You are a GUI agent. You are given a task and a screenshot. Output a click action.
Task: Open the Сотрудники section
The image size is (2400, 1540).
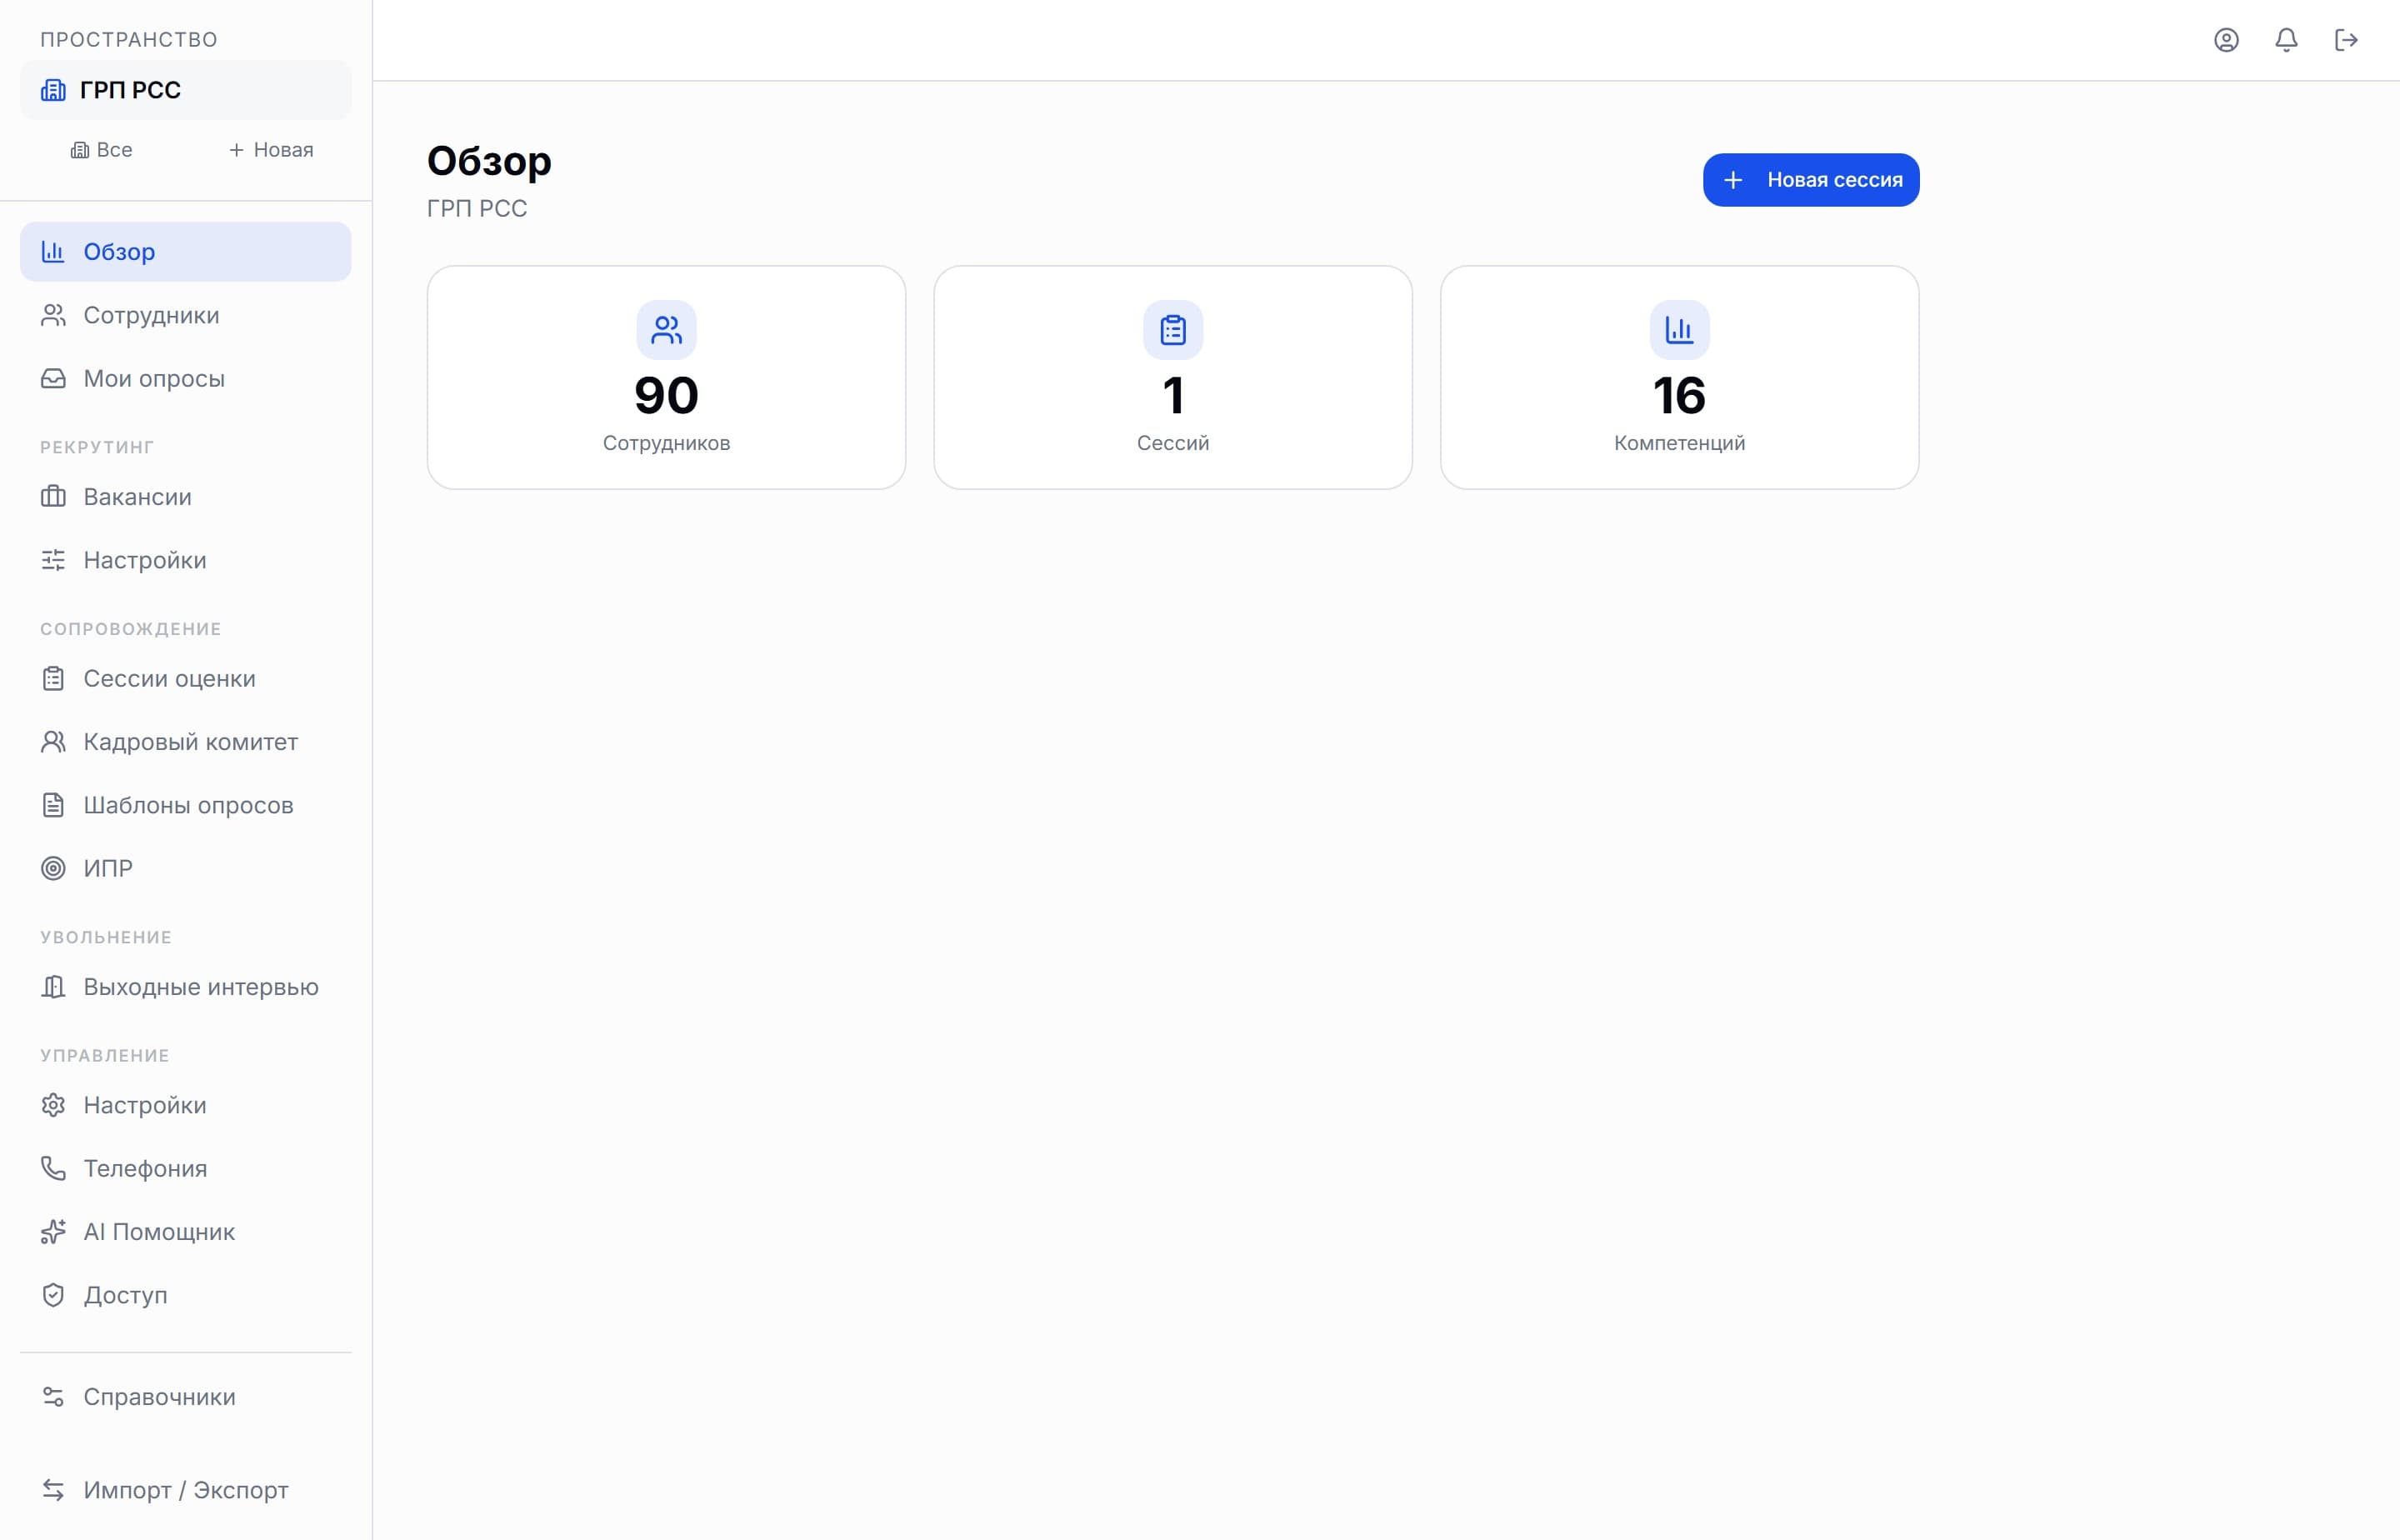point(186,315)
